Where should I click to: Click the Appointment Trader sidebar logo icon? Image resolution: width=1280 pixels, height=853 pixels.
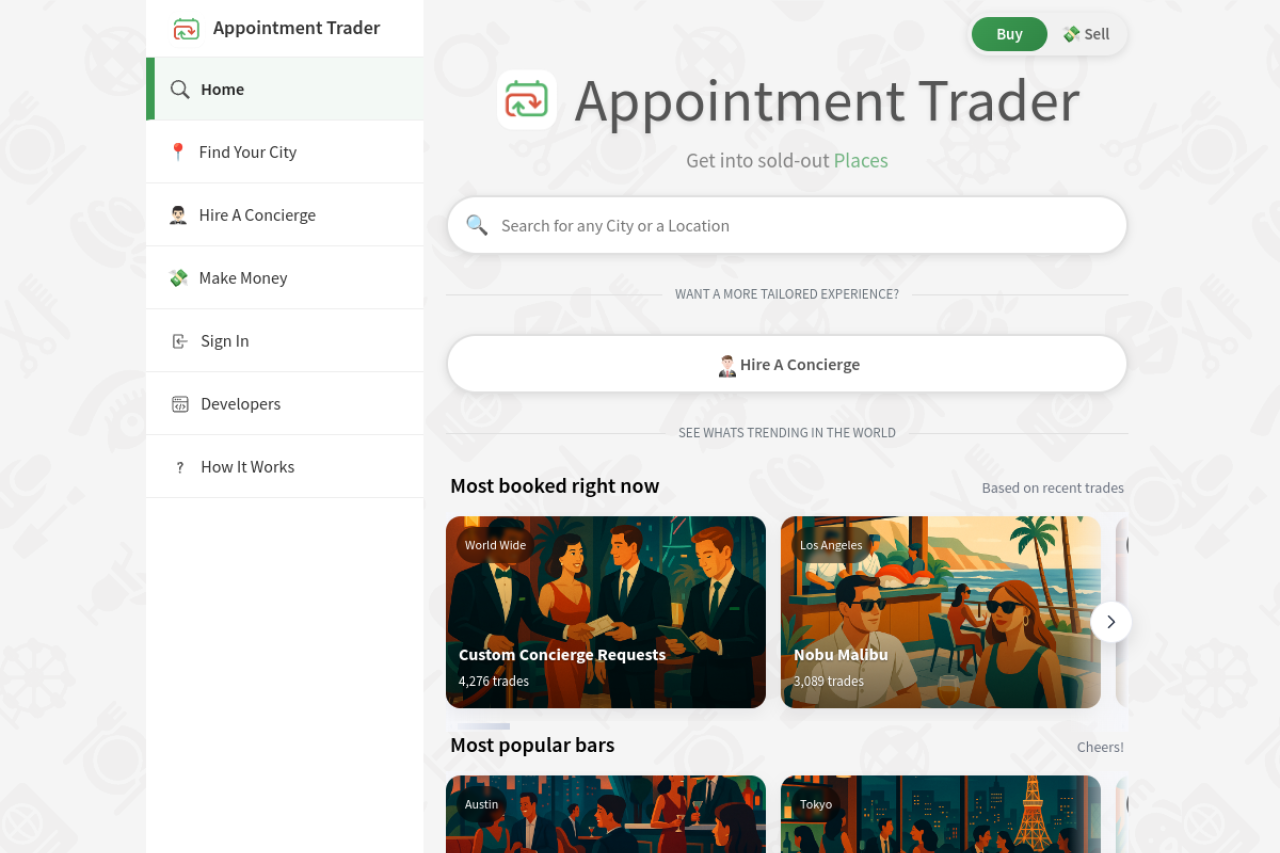186,28
